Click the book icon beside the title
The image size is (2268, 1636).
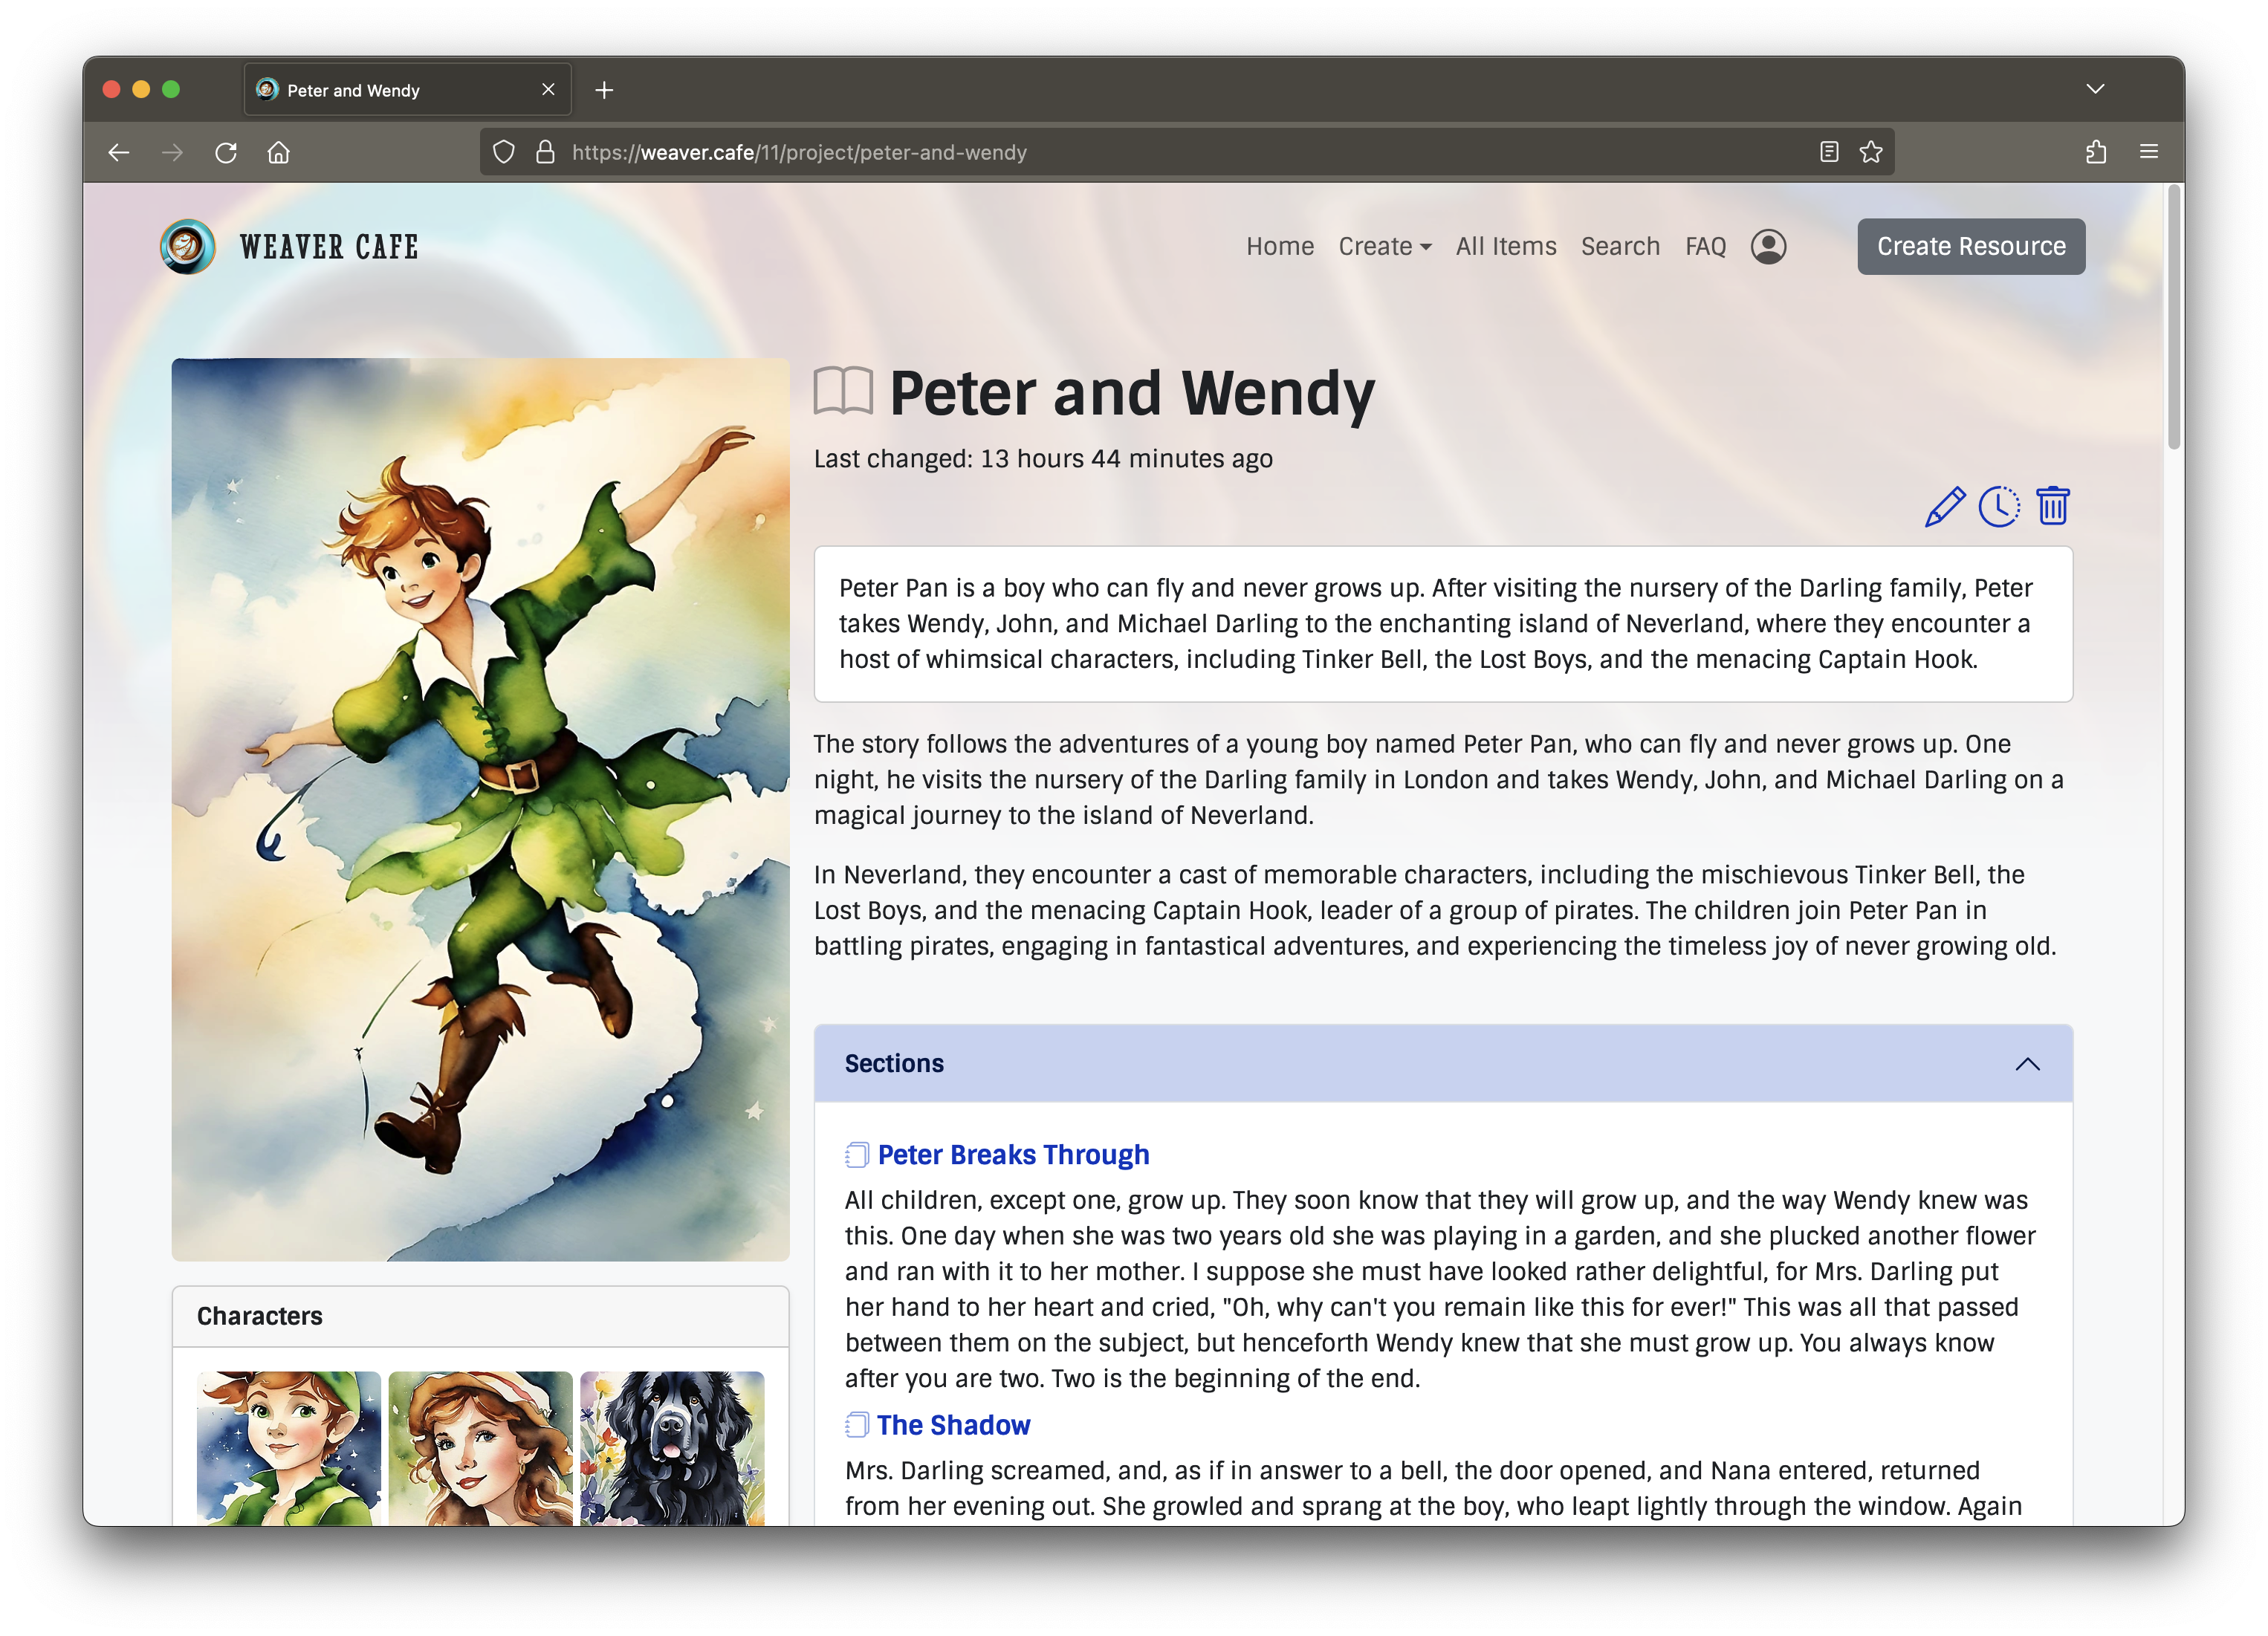843,392
